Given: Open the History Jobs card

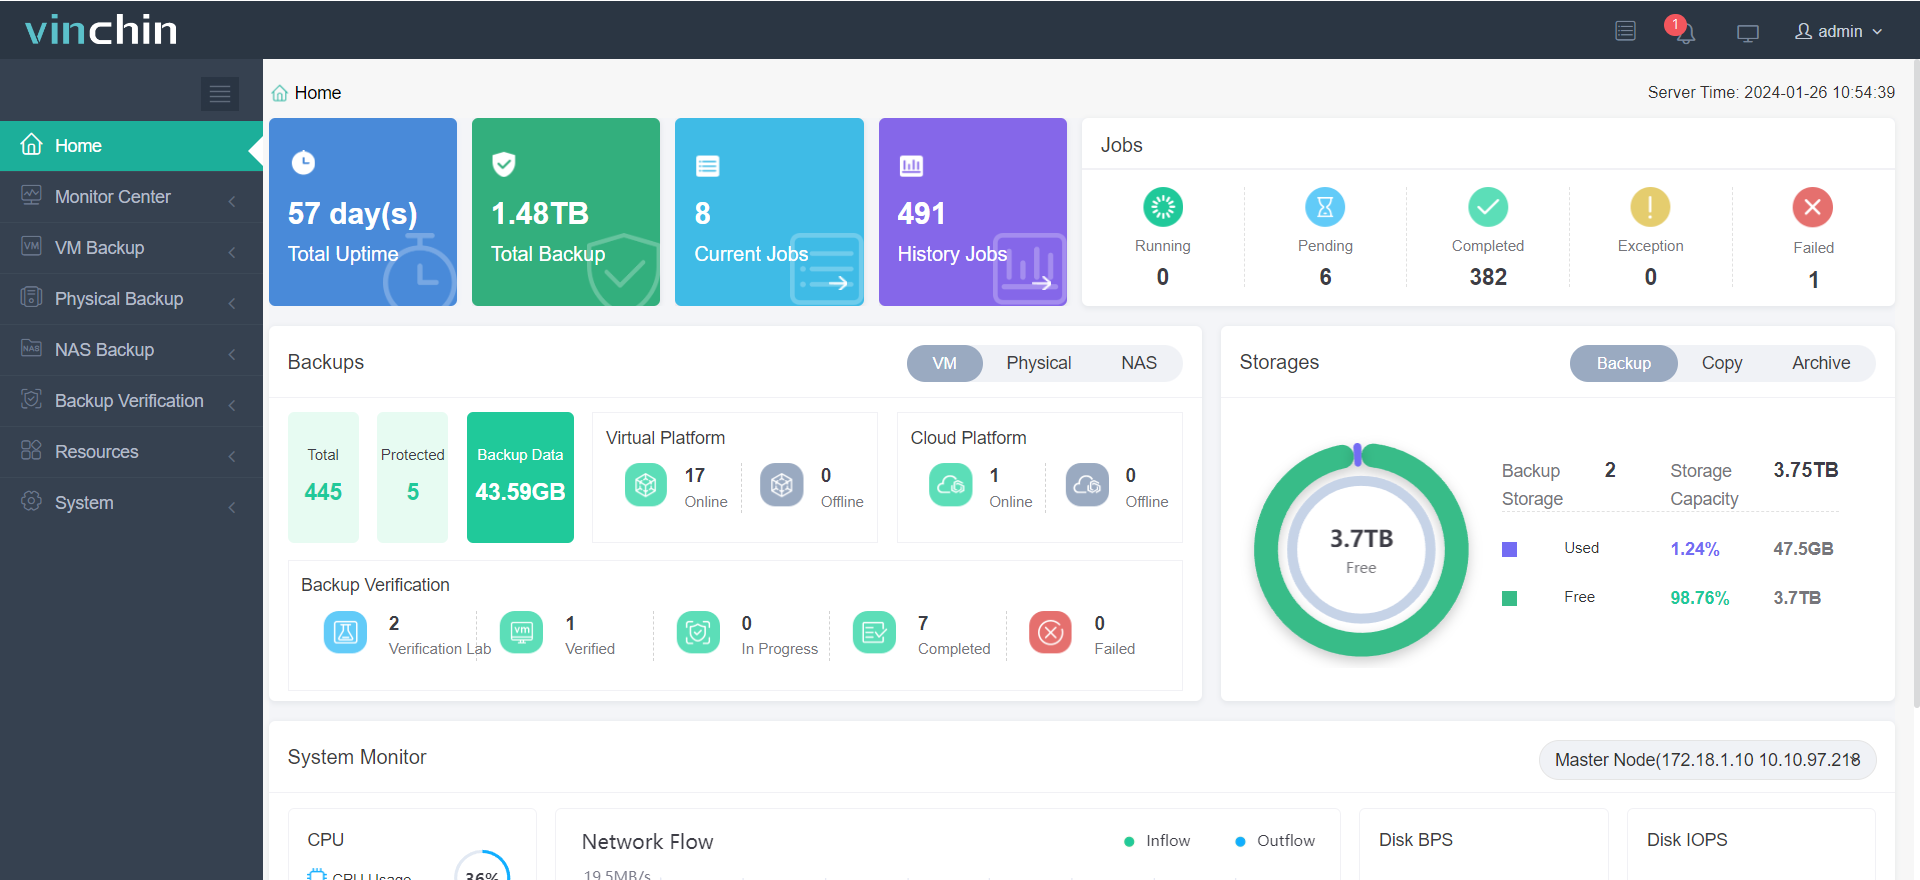Looking at the screenshot, I should pyautogui.click(x=972, y=212).
